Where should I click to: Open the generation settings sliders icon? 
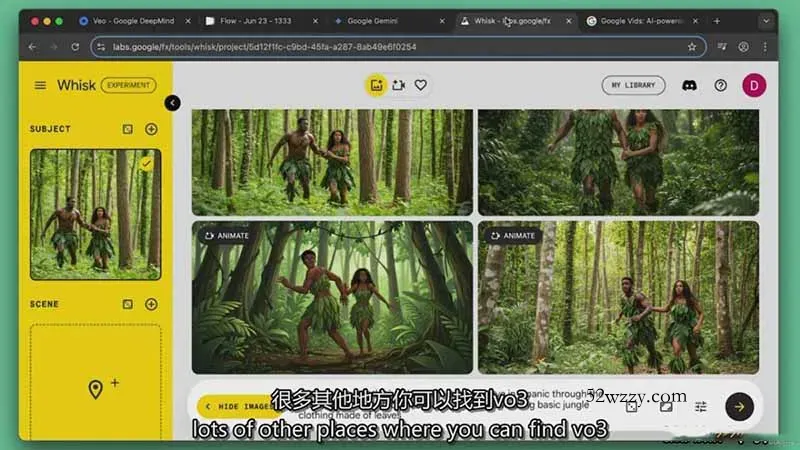point(700,406)
